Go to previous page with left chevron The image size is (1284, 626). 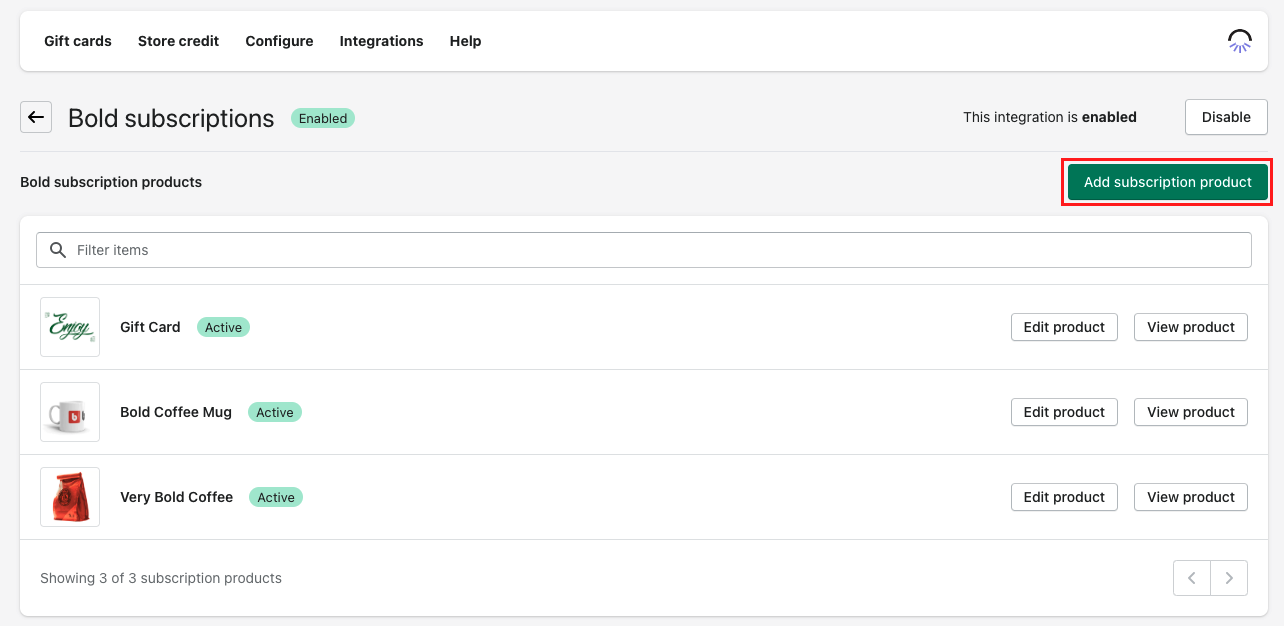point(1192,578)
